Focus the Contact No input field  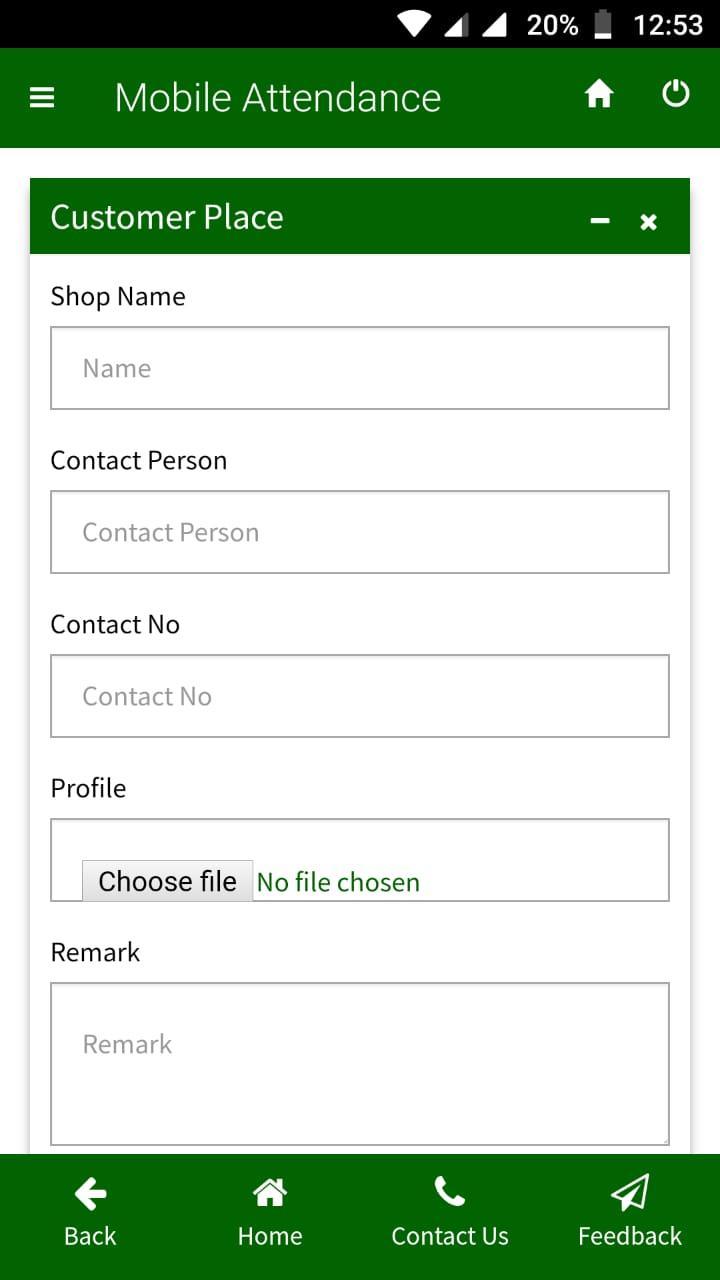360,696
